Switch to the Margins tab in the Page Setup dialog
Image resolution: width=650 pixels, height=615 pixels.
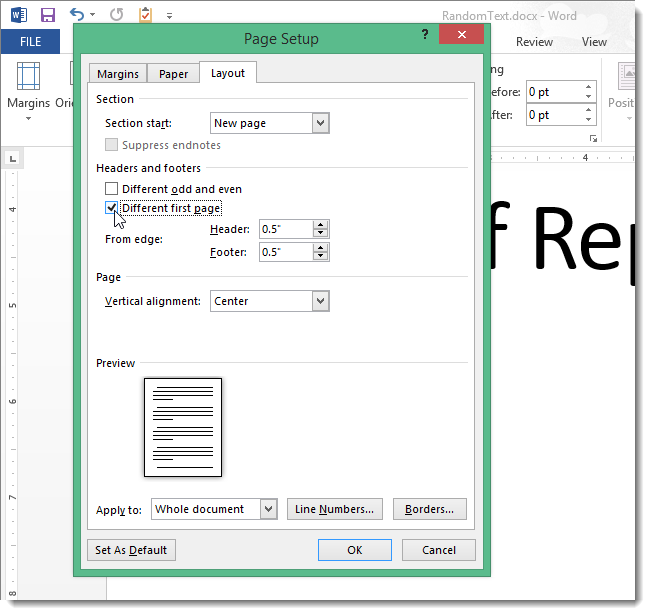click(118, 74)
